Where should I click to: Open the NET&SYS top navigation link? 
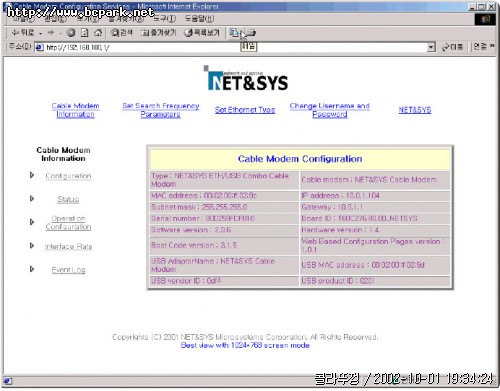[415, 110]
